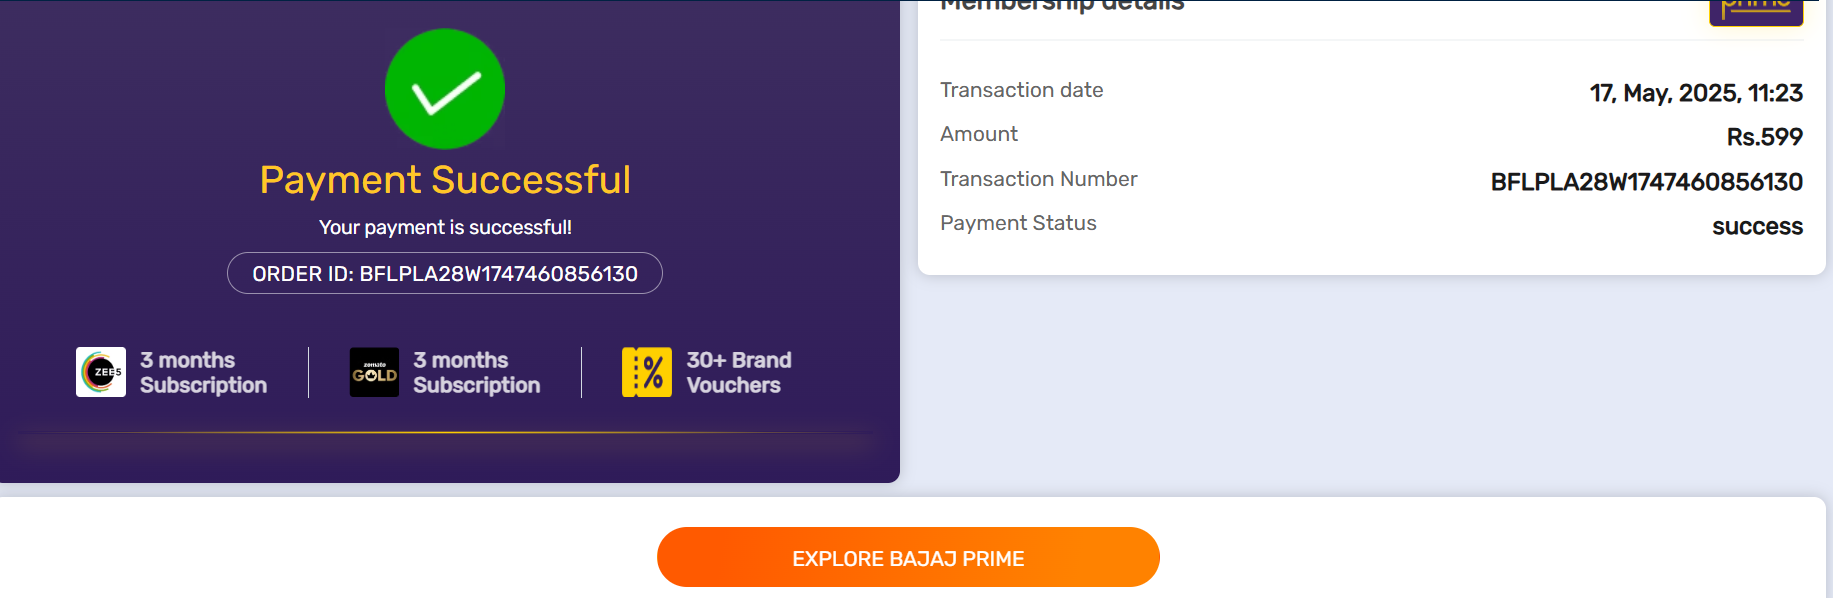The width and height of the screenshot is (1833, 598).
Task: Click the yellow percent voucher icon
Action: (647, 372)
